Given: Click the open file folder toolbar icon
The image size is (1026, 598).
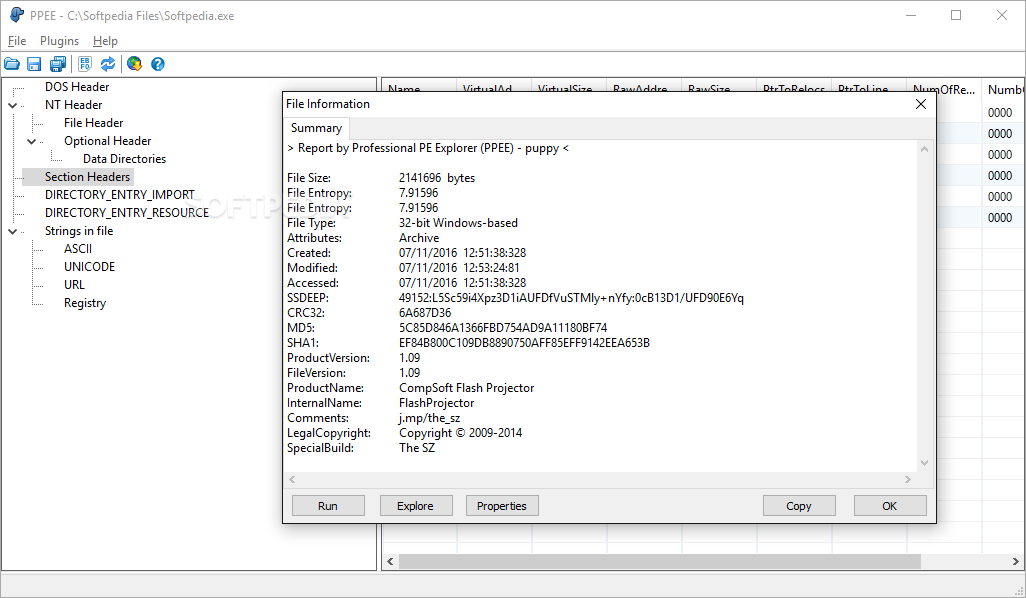Looking at the screenshot, I should pyautogui.click(x=12, y=64).
